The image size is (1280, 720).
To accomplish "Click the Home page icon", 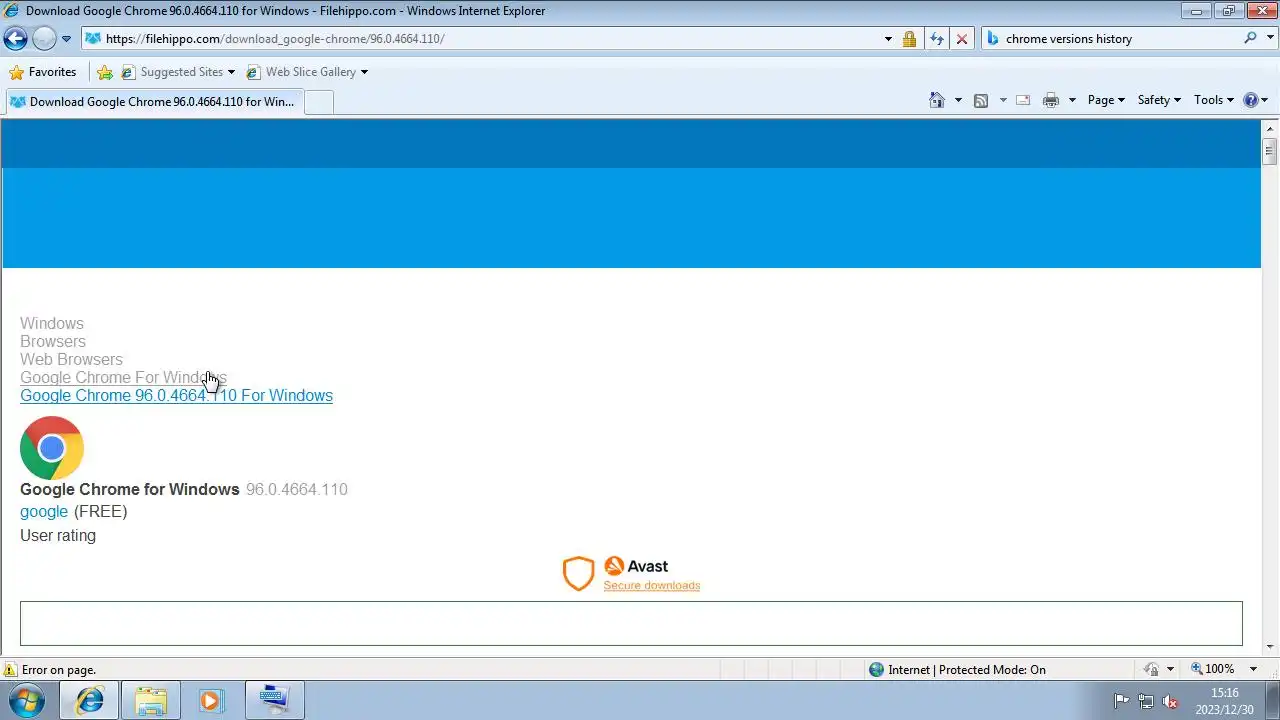I will pos(937,100).
